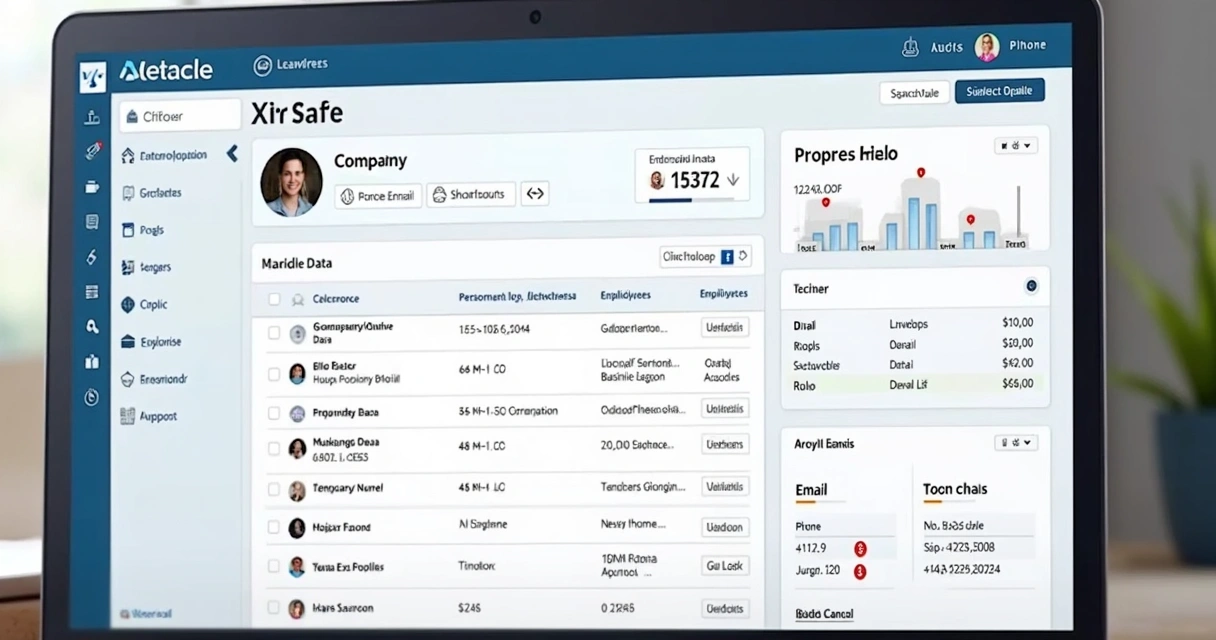Click the company profile photo
1216x640 pixels.
(x=291, y=182)
